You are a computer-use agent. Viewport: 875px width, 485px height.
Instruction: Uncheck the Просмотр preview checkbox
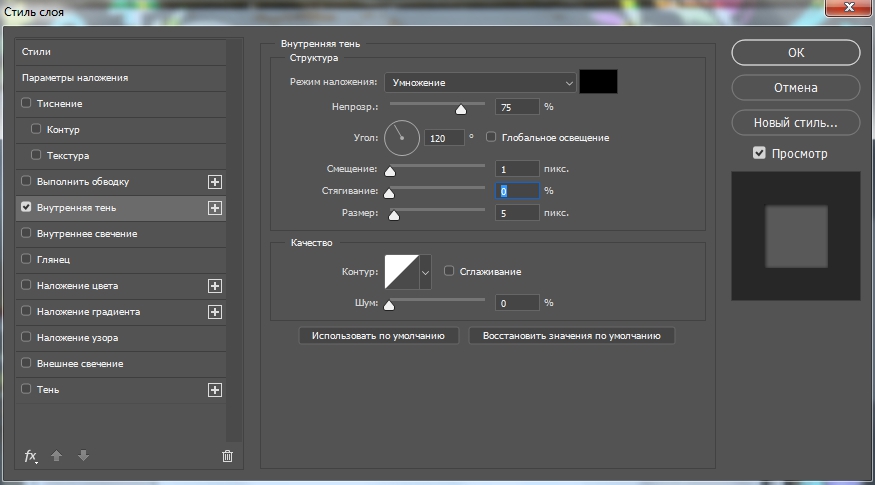759,153
